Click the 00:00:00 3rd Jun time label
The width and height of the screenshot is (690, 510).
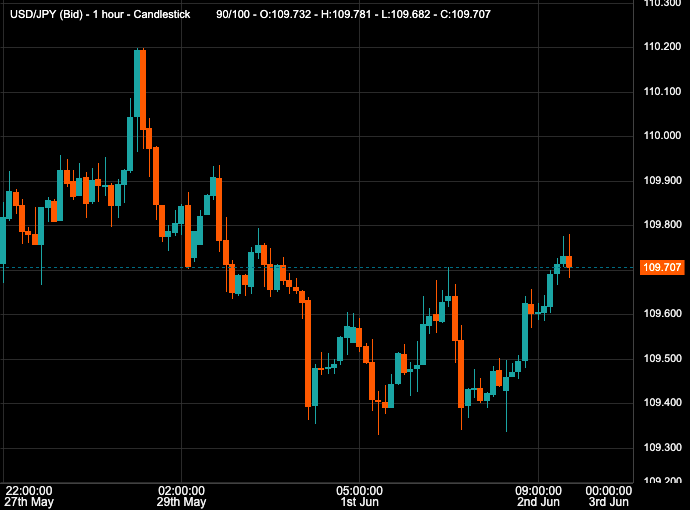(x=609, y=496)
